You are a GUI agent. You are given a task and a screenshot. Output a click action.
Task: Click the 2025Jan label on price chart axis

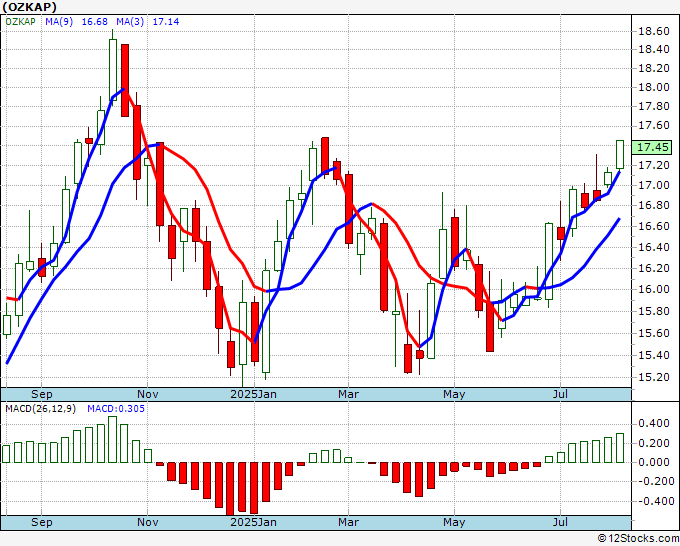point(253,394)
